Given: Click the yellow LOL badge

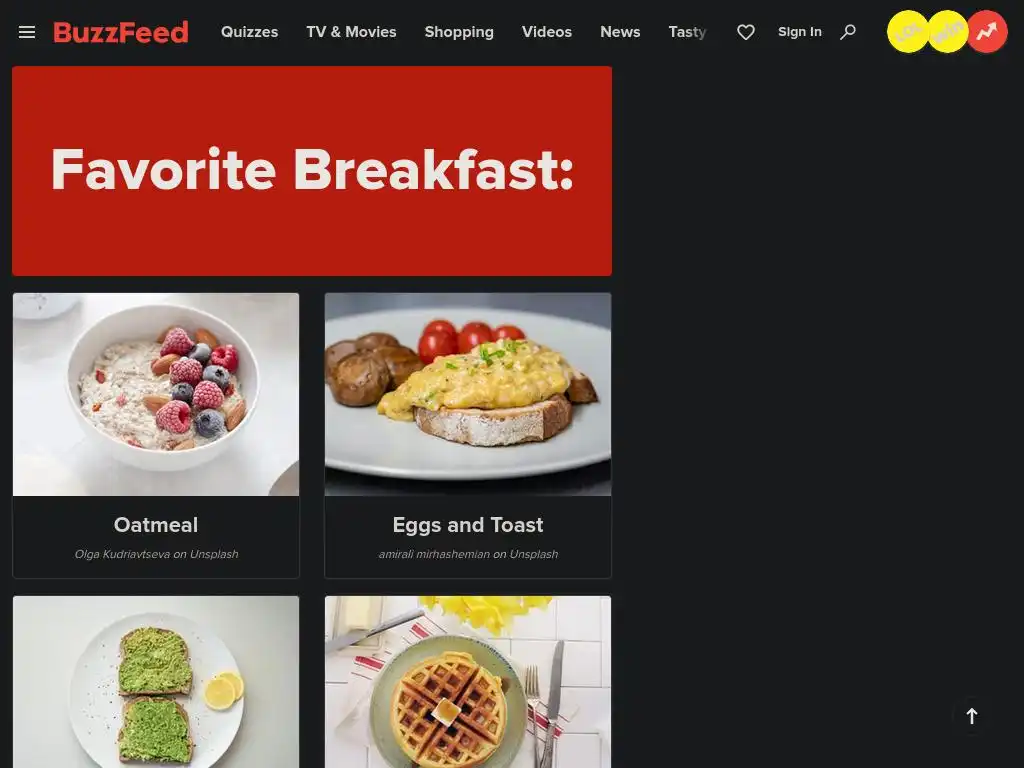Looking at the screenshot, I should [908, 31].
